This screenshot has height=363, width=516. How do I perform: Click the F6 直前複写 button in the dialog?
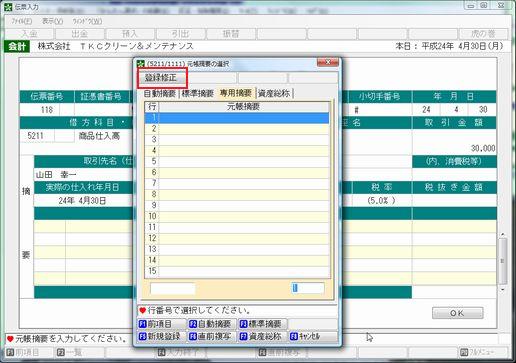[x=212, y=336]
